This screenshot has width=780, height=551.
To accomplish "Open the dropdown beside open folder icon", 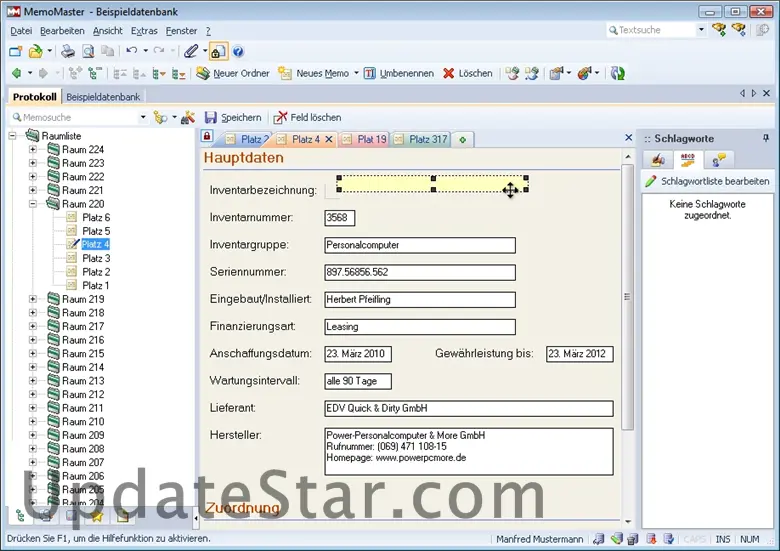I will 49,51.
